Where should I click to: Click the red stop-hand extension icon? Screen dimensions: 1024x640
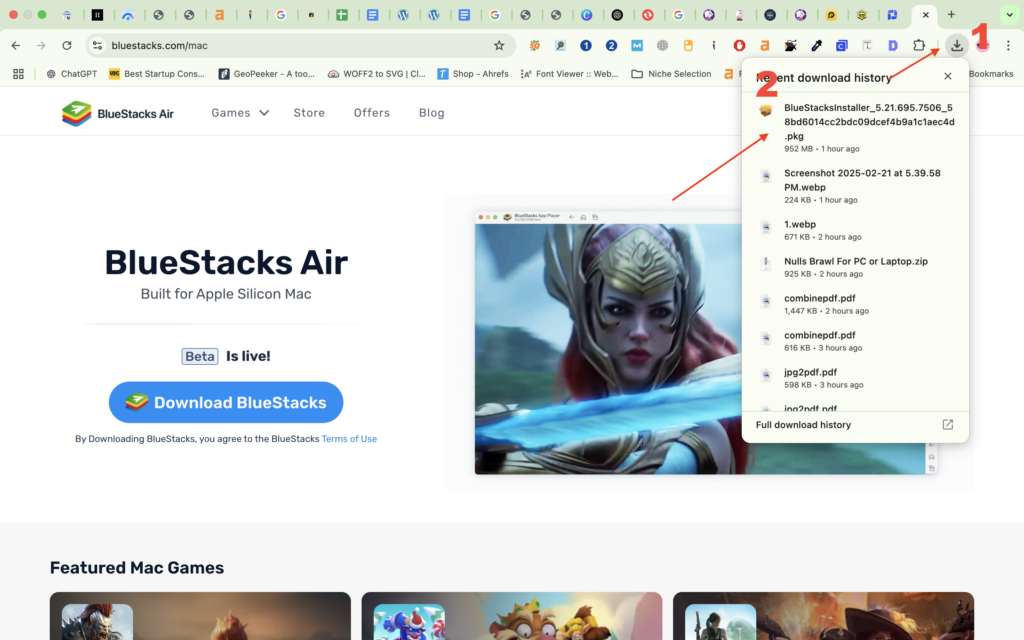pyautogui.click(x=739, y=45)
